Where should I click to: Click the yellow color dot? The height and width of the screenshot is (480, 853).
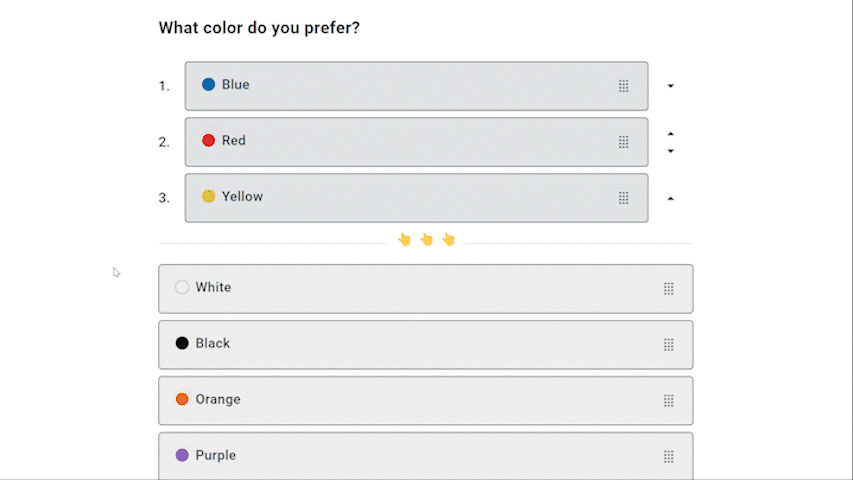[x=209, y=197]
